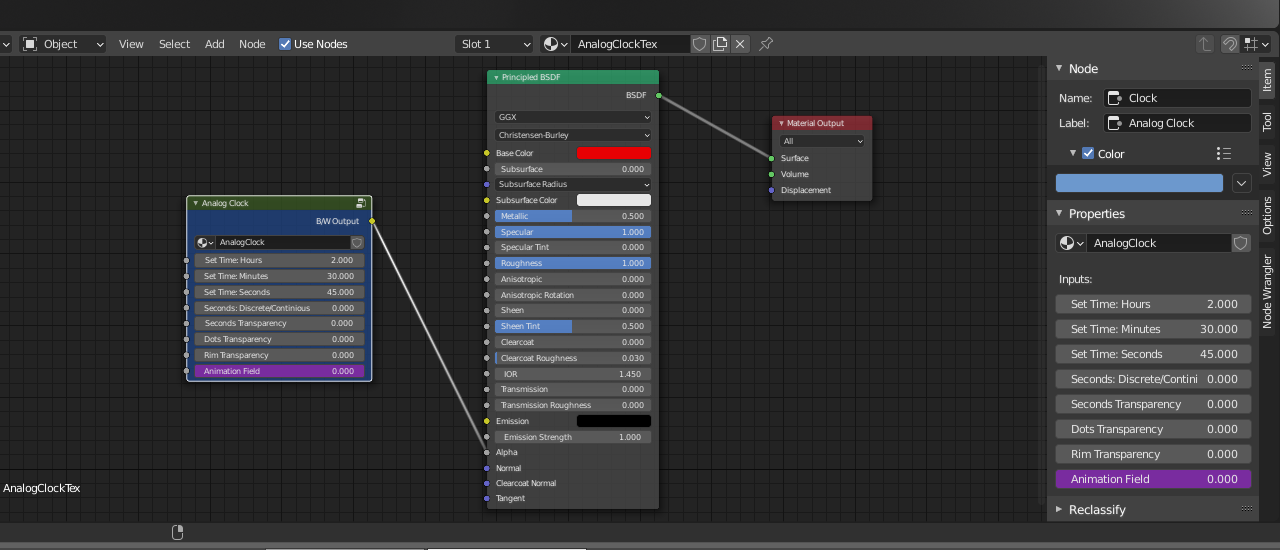
Task: Pin the node tree with pushpin icon
Action: pyautogui.click(x=766, y=44)
